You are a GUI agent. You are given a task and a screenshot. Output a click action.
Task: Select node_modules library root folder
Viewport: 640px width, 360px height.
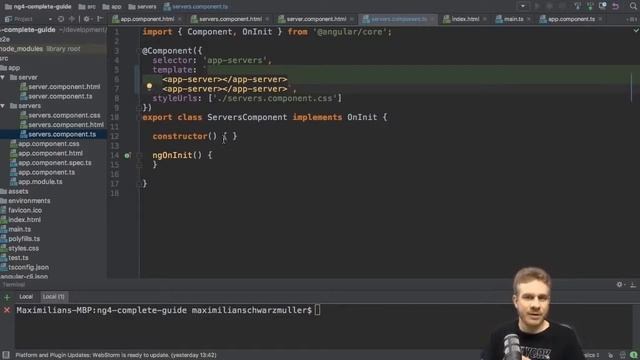[x=40, y=49]
